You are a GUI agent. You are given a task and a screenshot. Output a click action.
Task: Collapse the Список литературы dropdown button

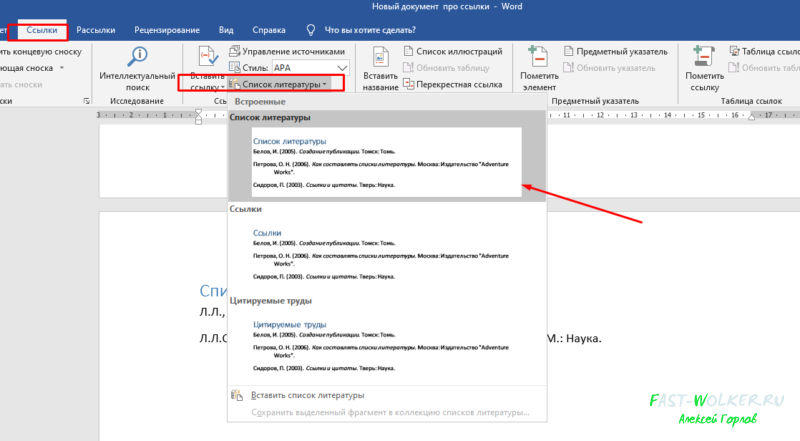[x=278, y=84]
